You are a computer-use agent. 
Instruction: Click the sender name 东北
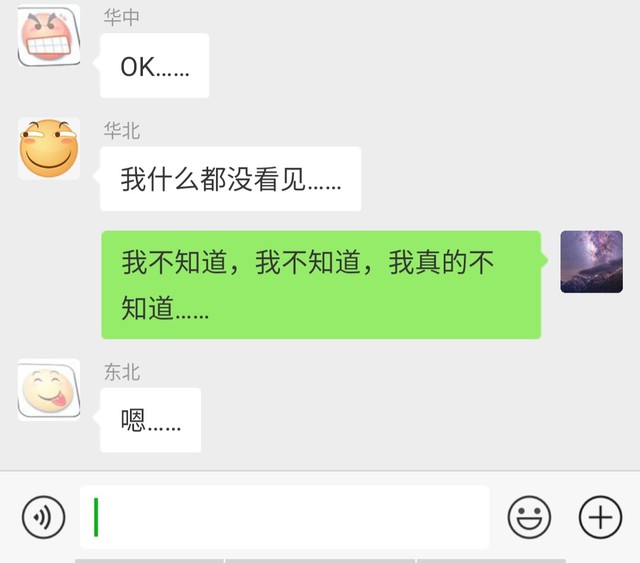click(x=122, y=372)
